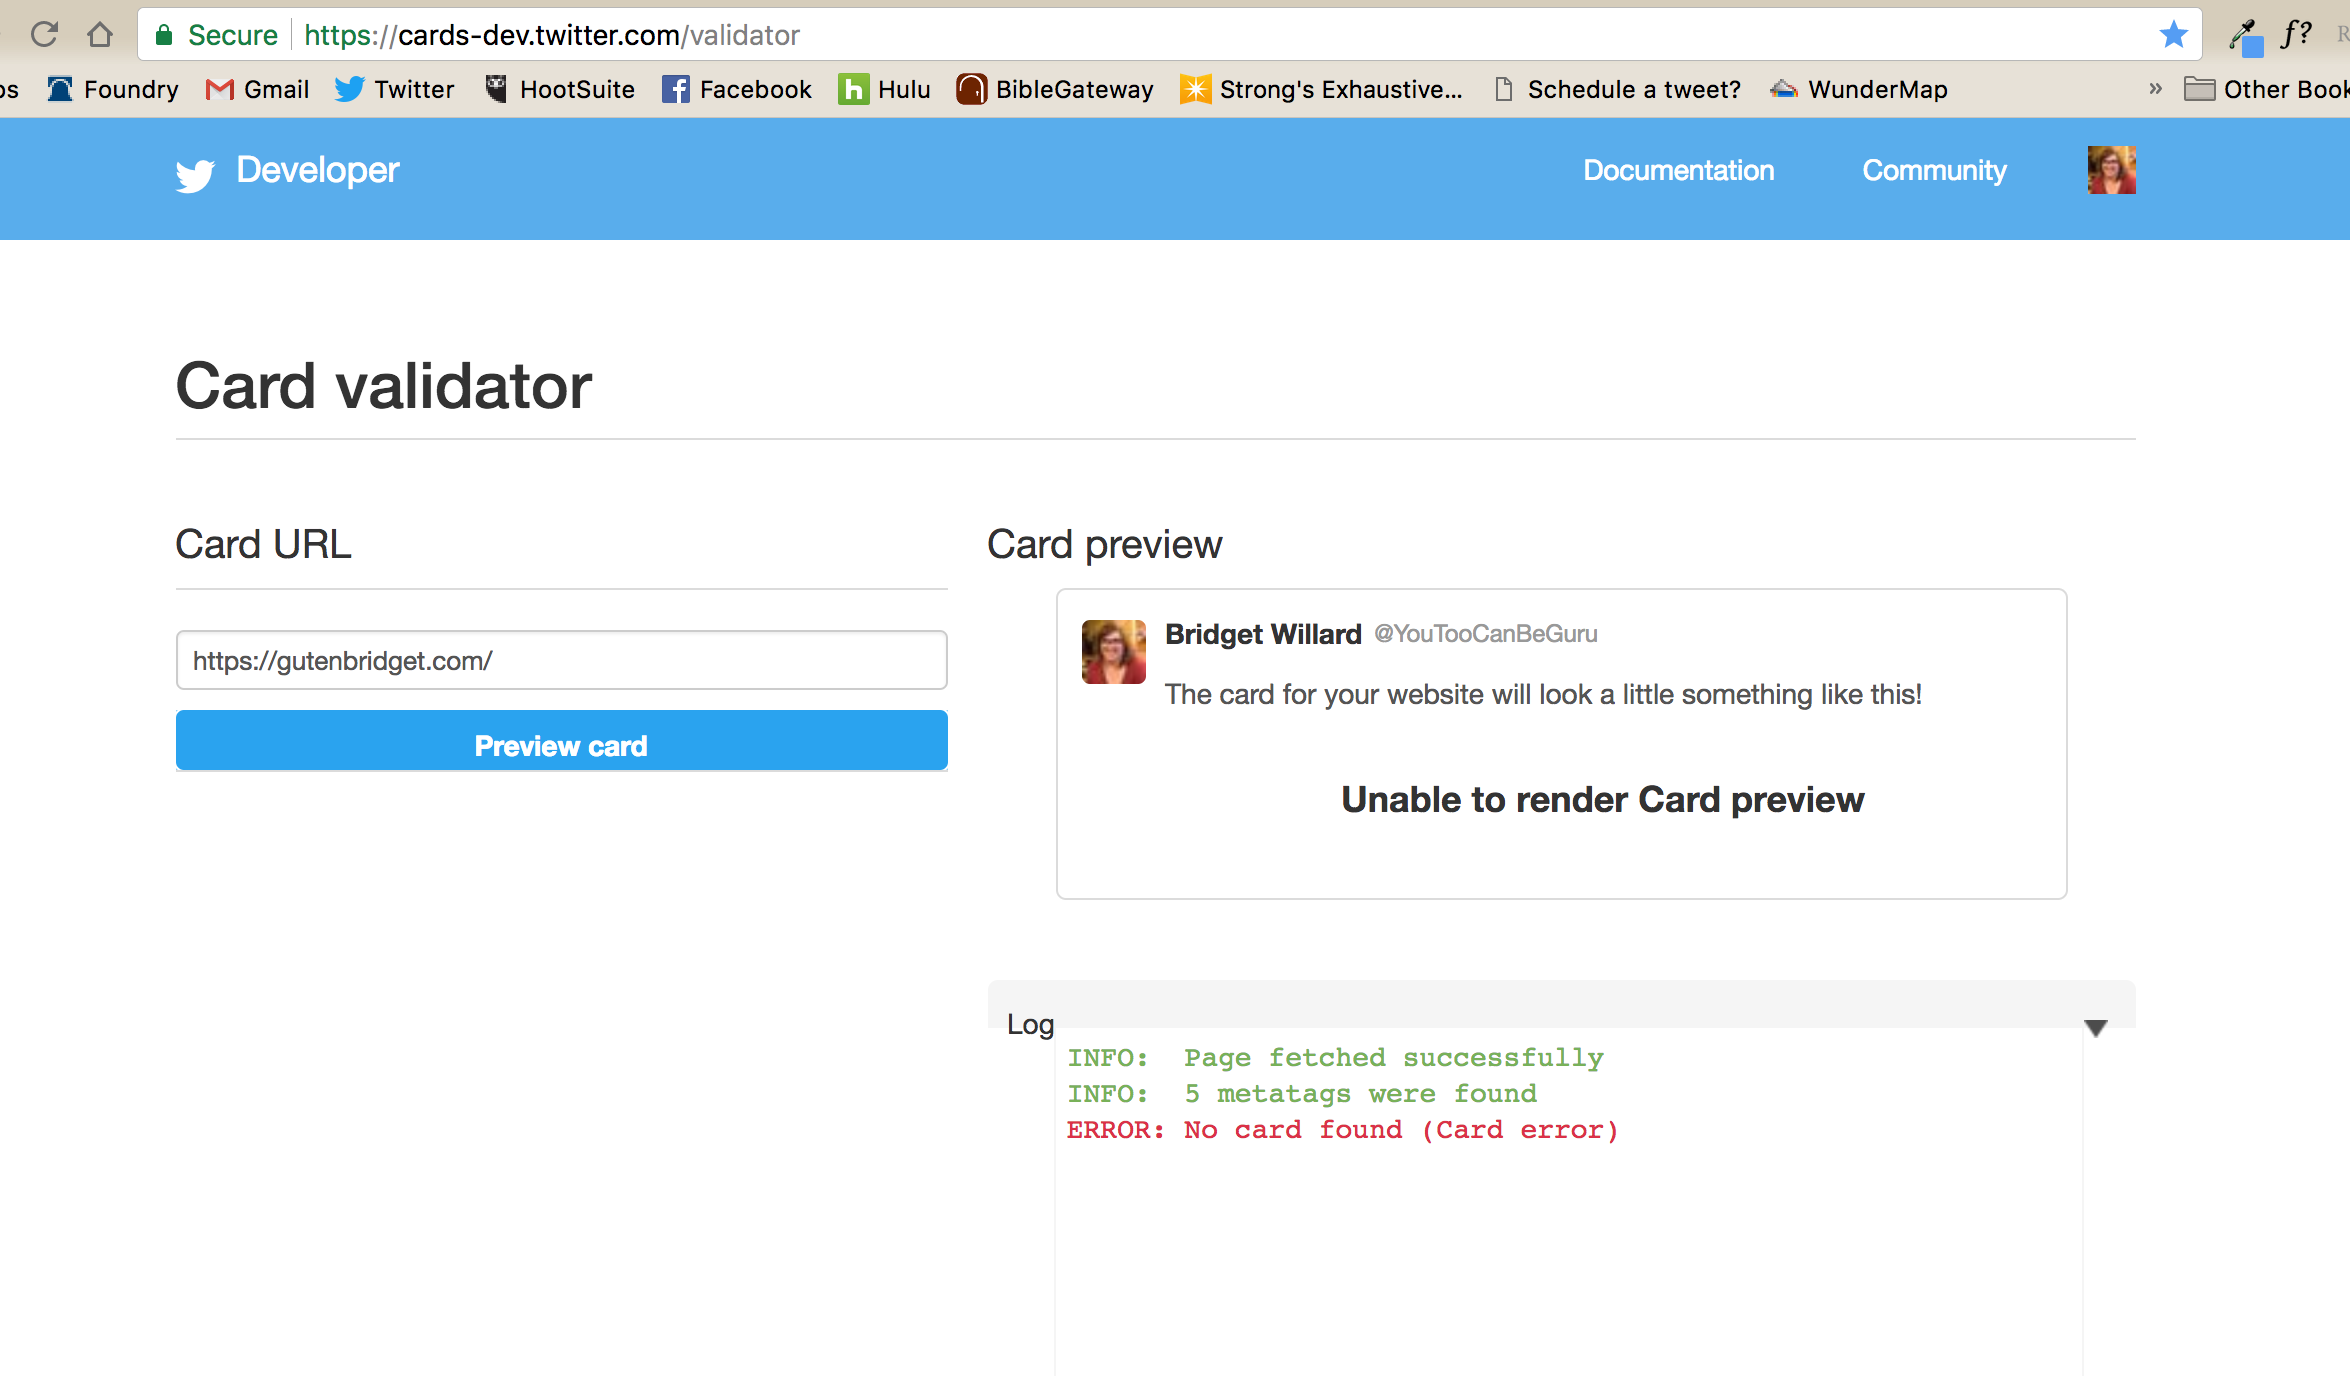The width and height of the screenshot is (2350, 1376).
Task: Open the Documentation menu item
Action: [1678, 171]
